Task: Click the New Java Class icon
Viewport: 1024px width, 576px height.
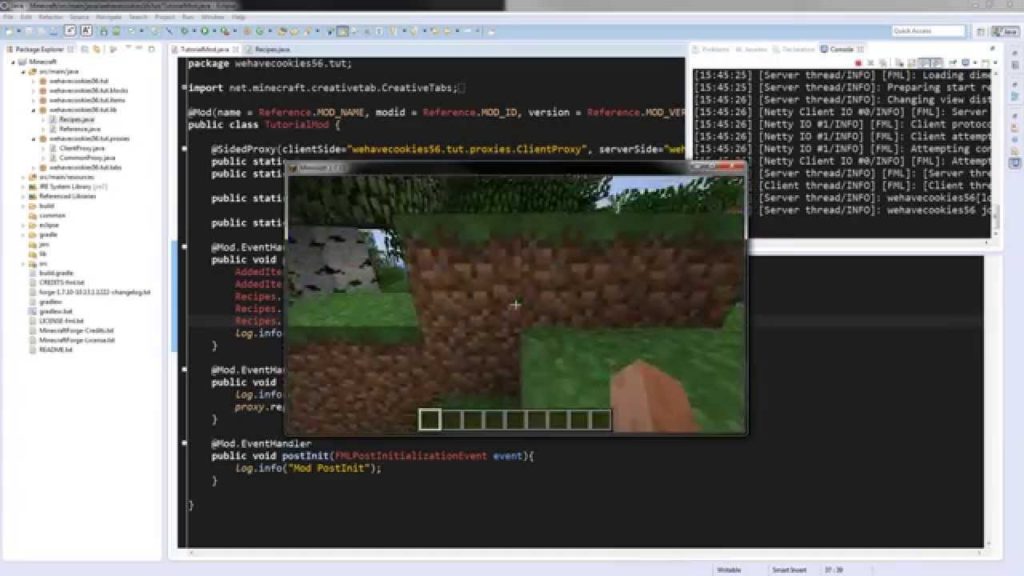Action: [259, 31]
